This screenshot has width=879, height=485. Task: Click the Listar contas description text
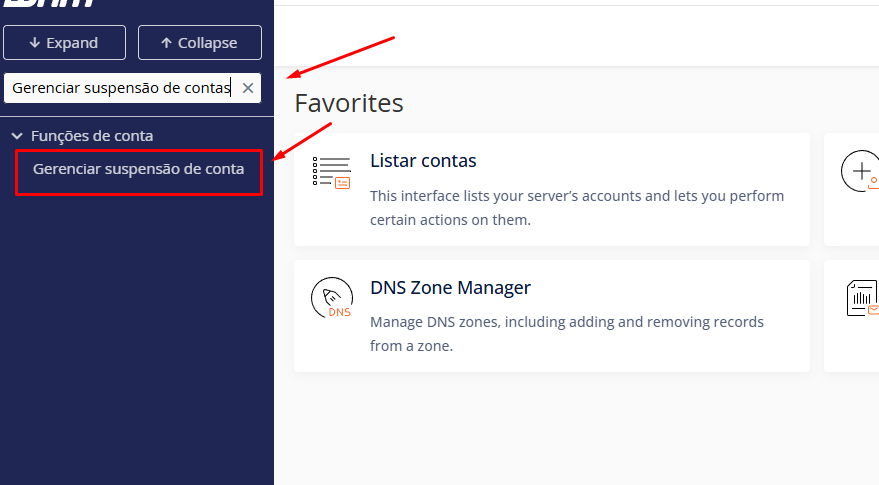pos(577,208)
